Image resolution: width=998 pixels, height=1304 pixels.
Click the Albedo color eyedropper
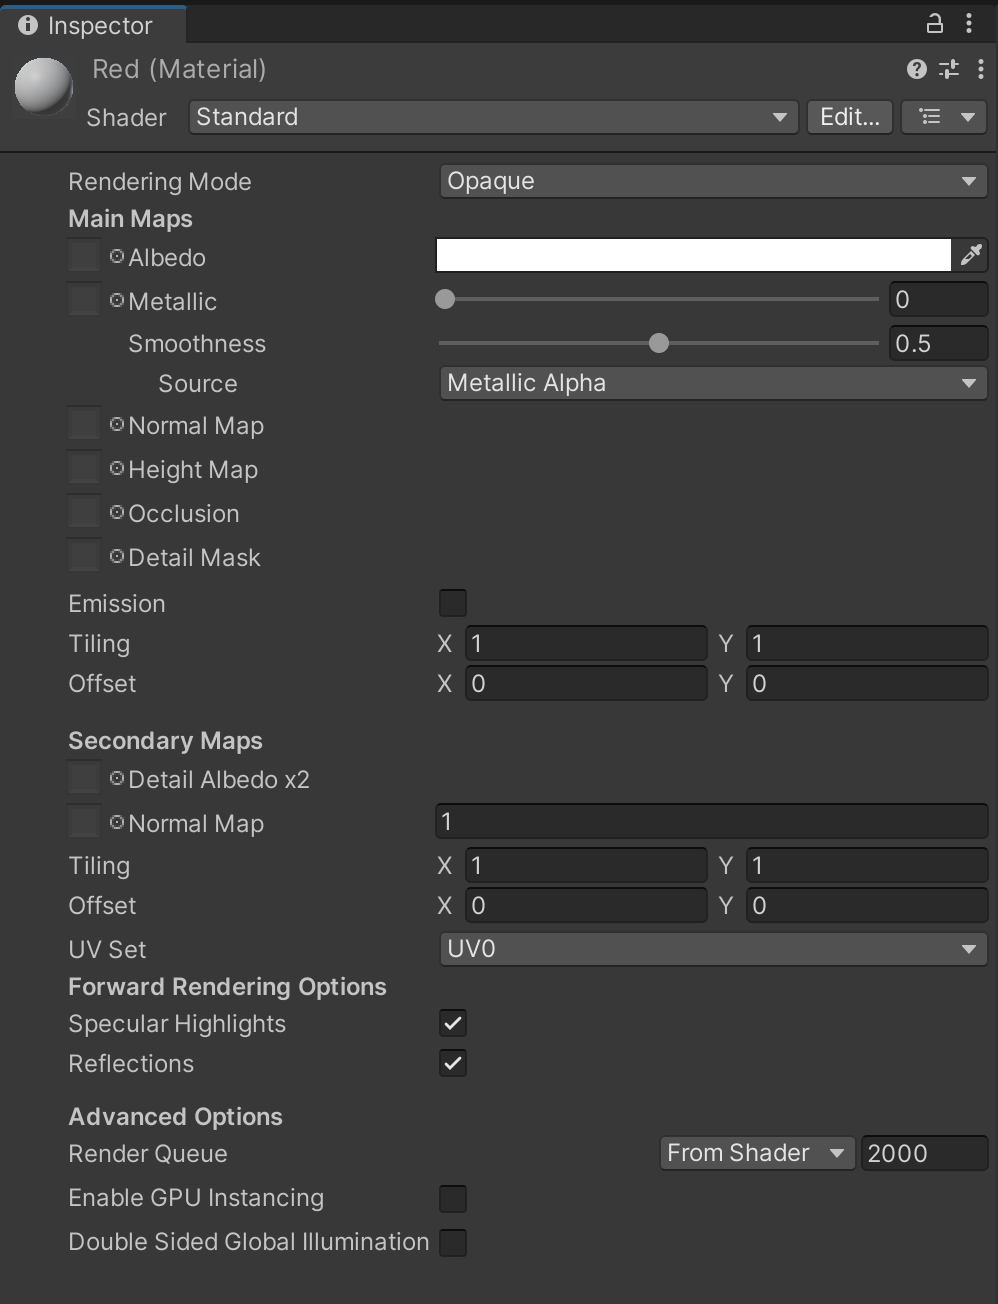click(x=971, y=255)
